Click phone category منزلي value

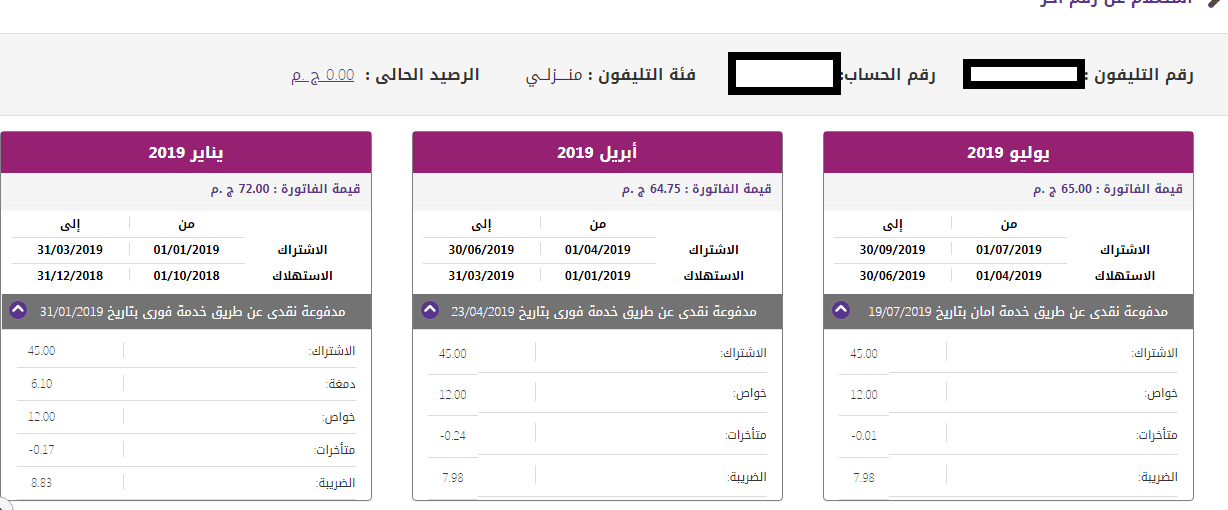click(x=554, y=75)
